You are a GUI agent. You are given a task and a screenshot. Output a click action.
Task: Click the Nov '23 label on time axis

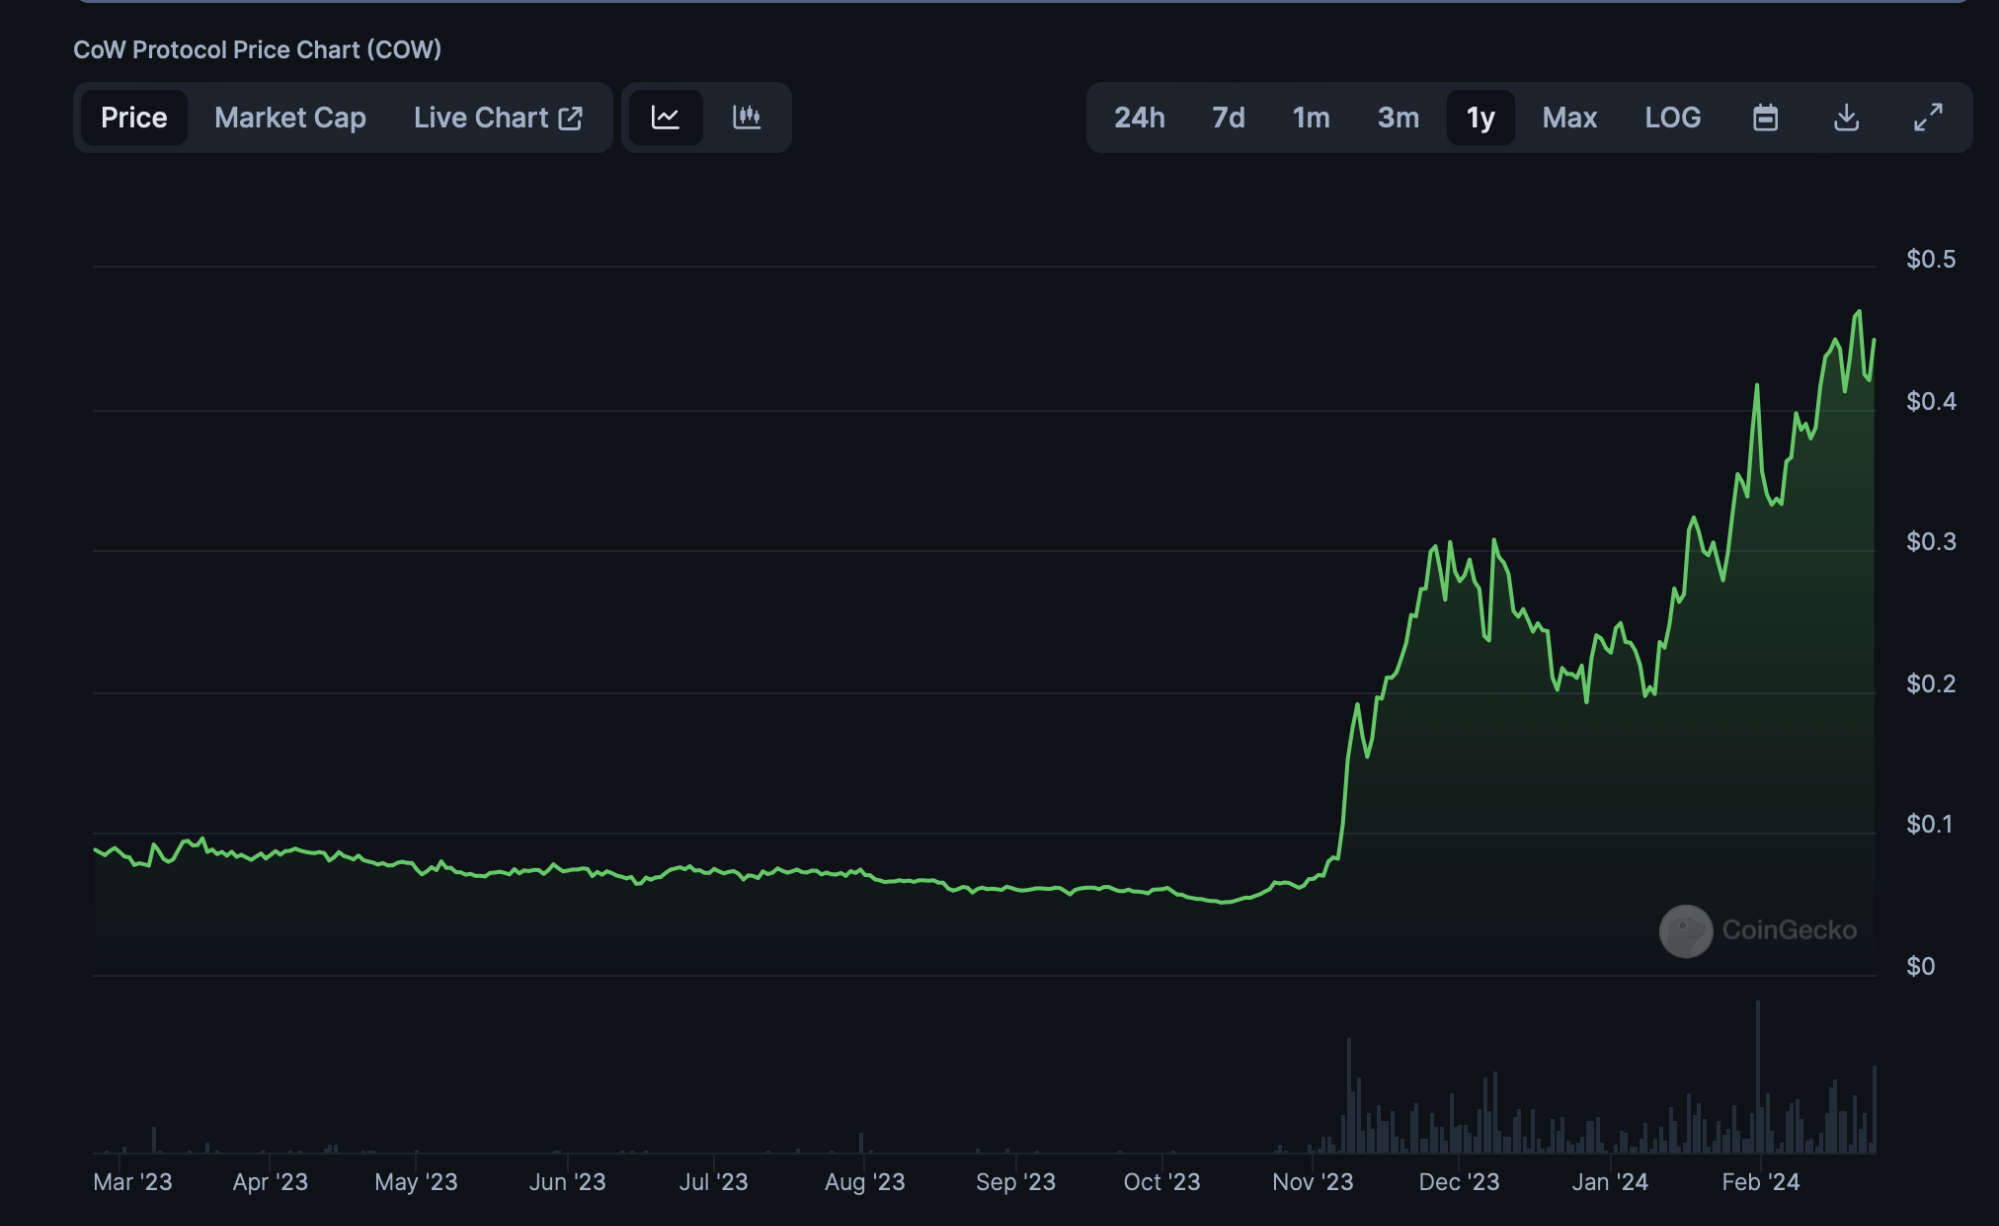click(x=1312, y=1182)
